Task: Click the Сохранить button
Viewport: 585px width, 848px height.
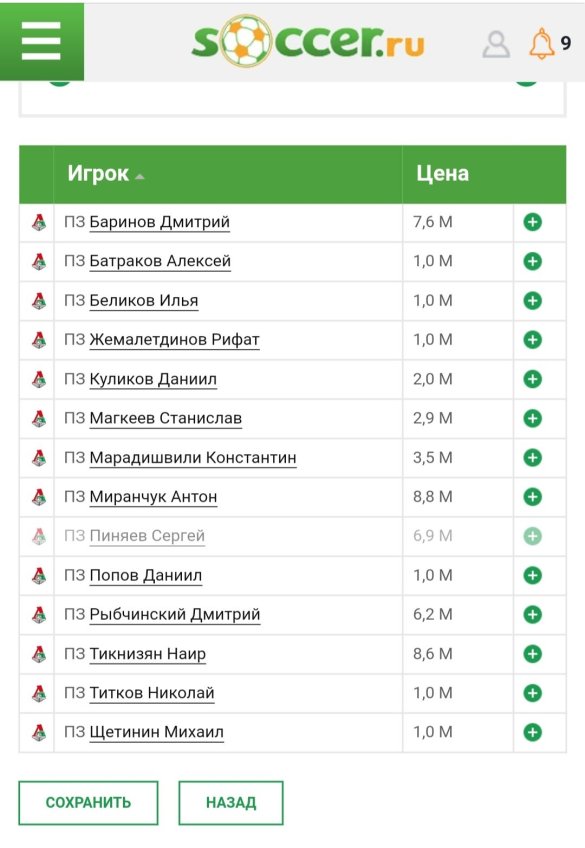Action: click(x=88, y=803)
